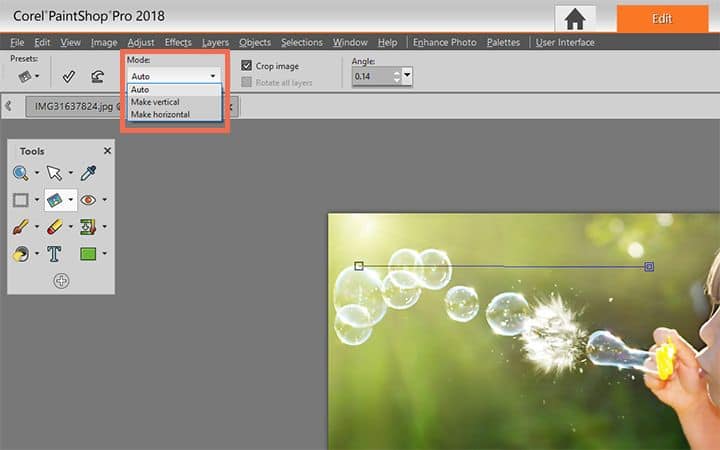
Task: Click the right straighten bar handle
Action: click(x=649, y=266)
